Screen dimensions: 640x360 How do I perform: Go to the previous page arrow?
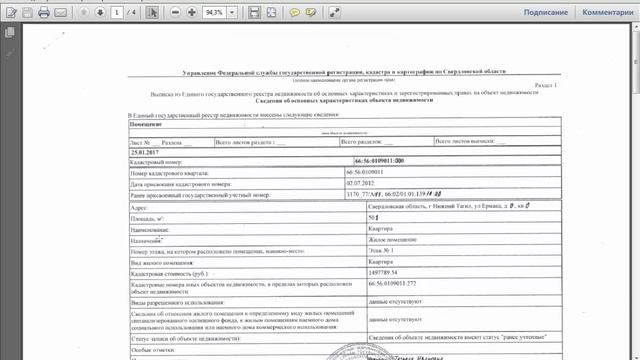click(84, 13)
